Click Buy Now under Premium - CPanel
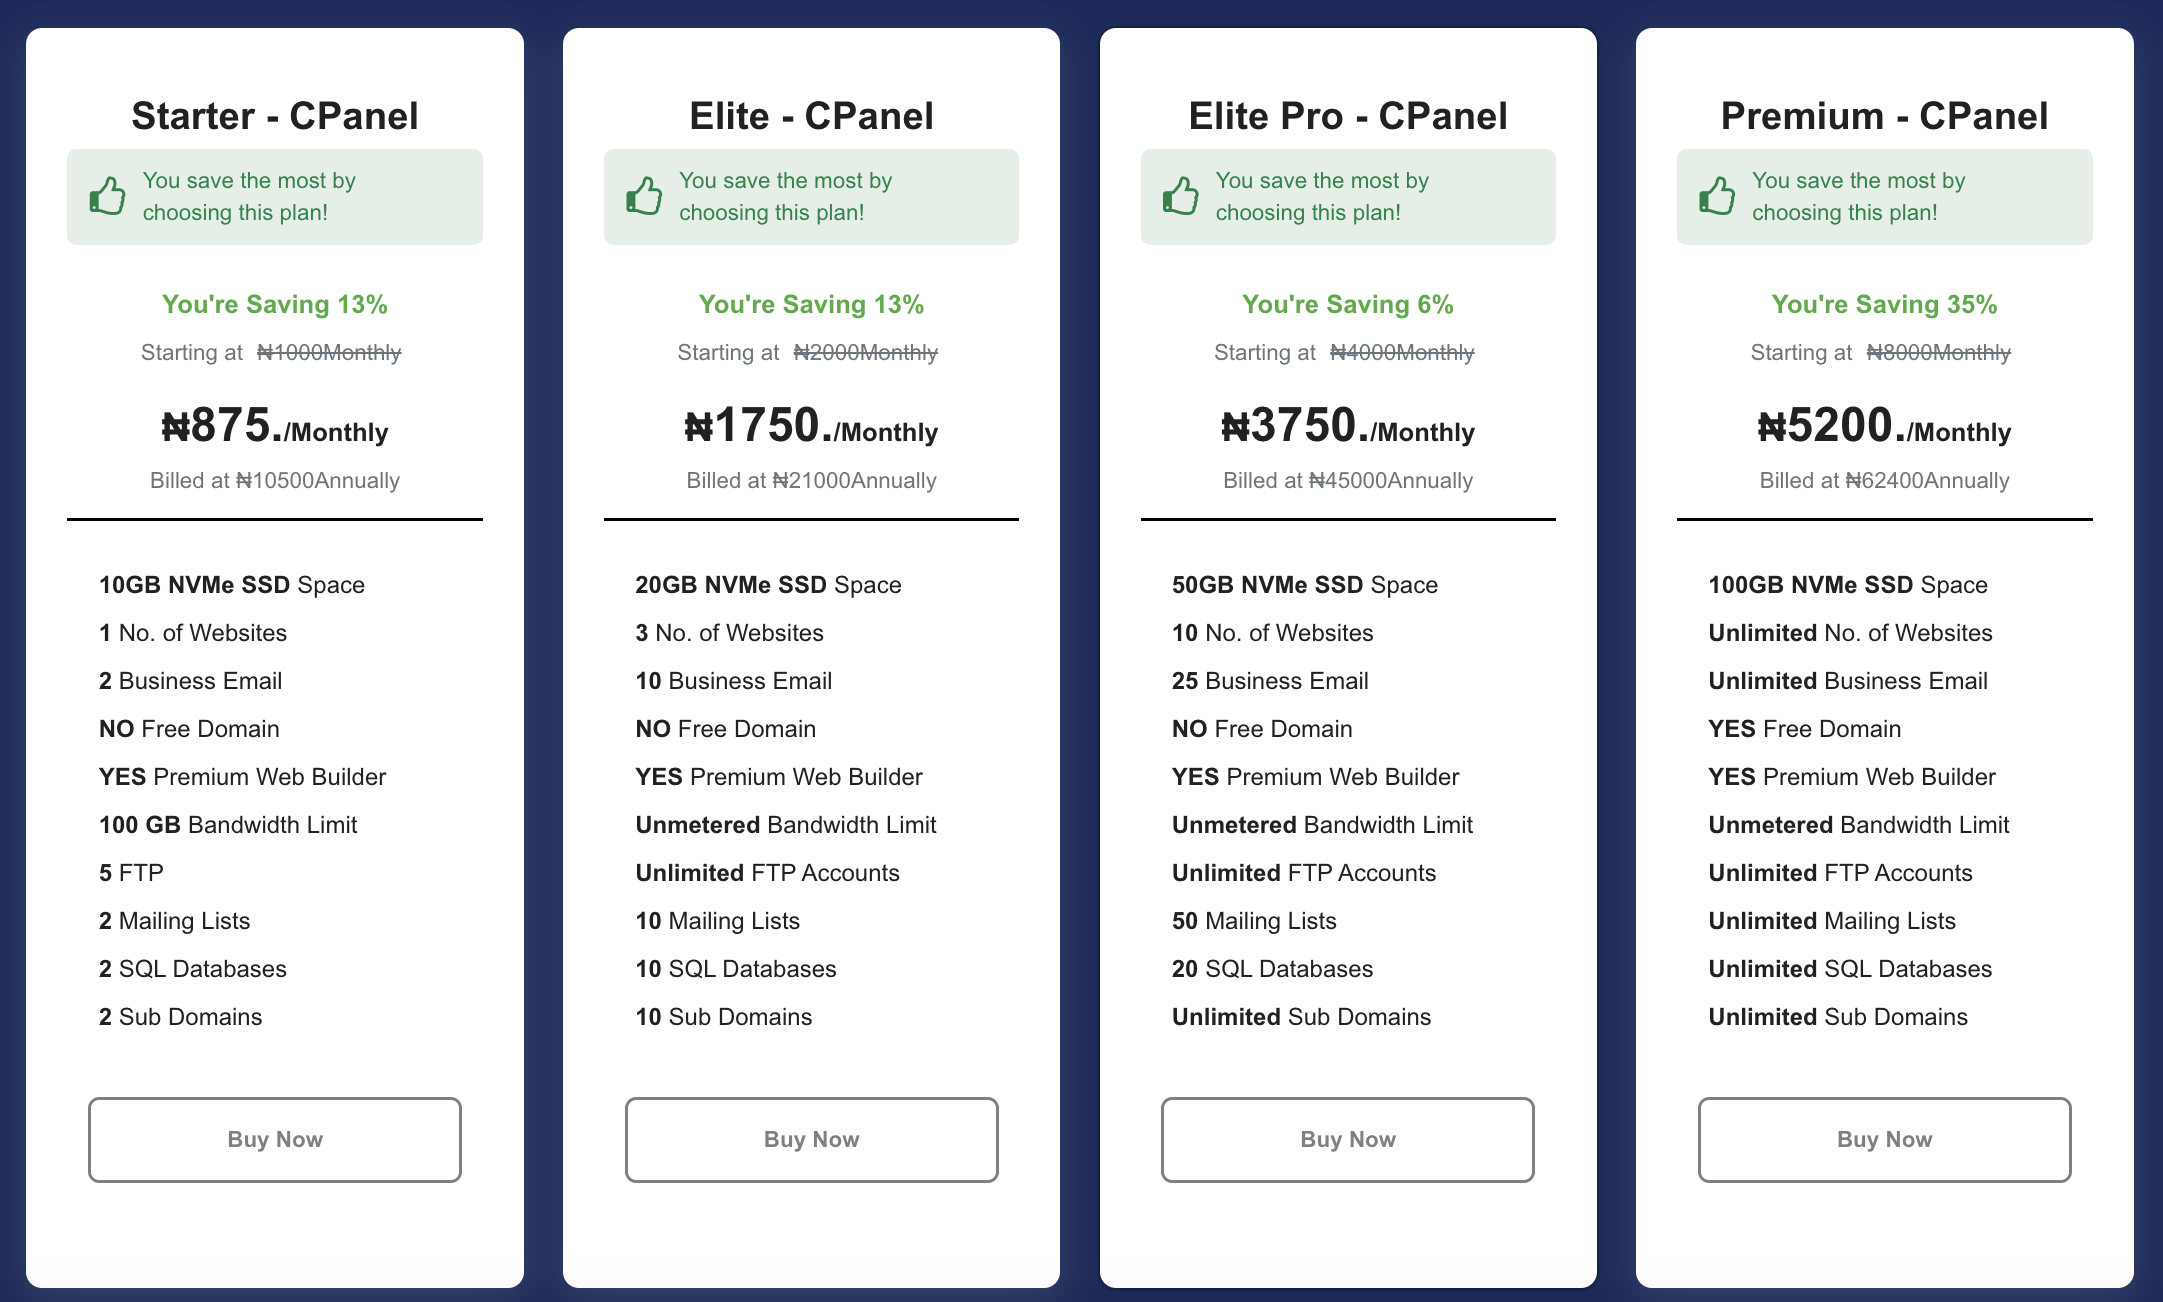The image size is (2163, 1302). pyautogui.click(x=1884, y=1140)
